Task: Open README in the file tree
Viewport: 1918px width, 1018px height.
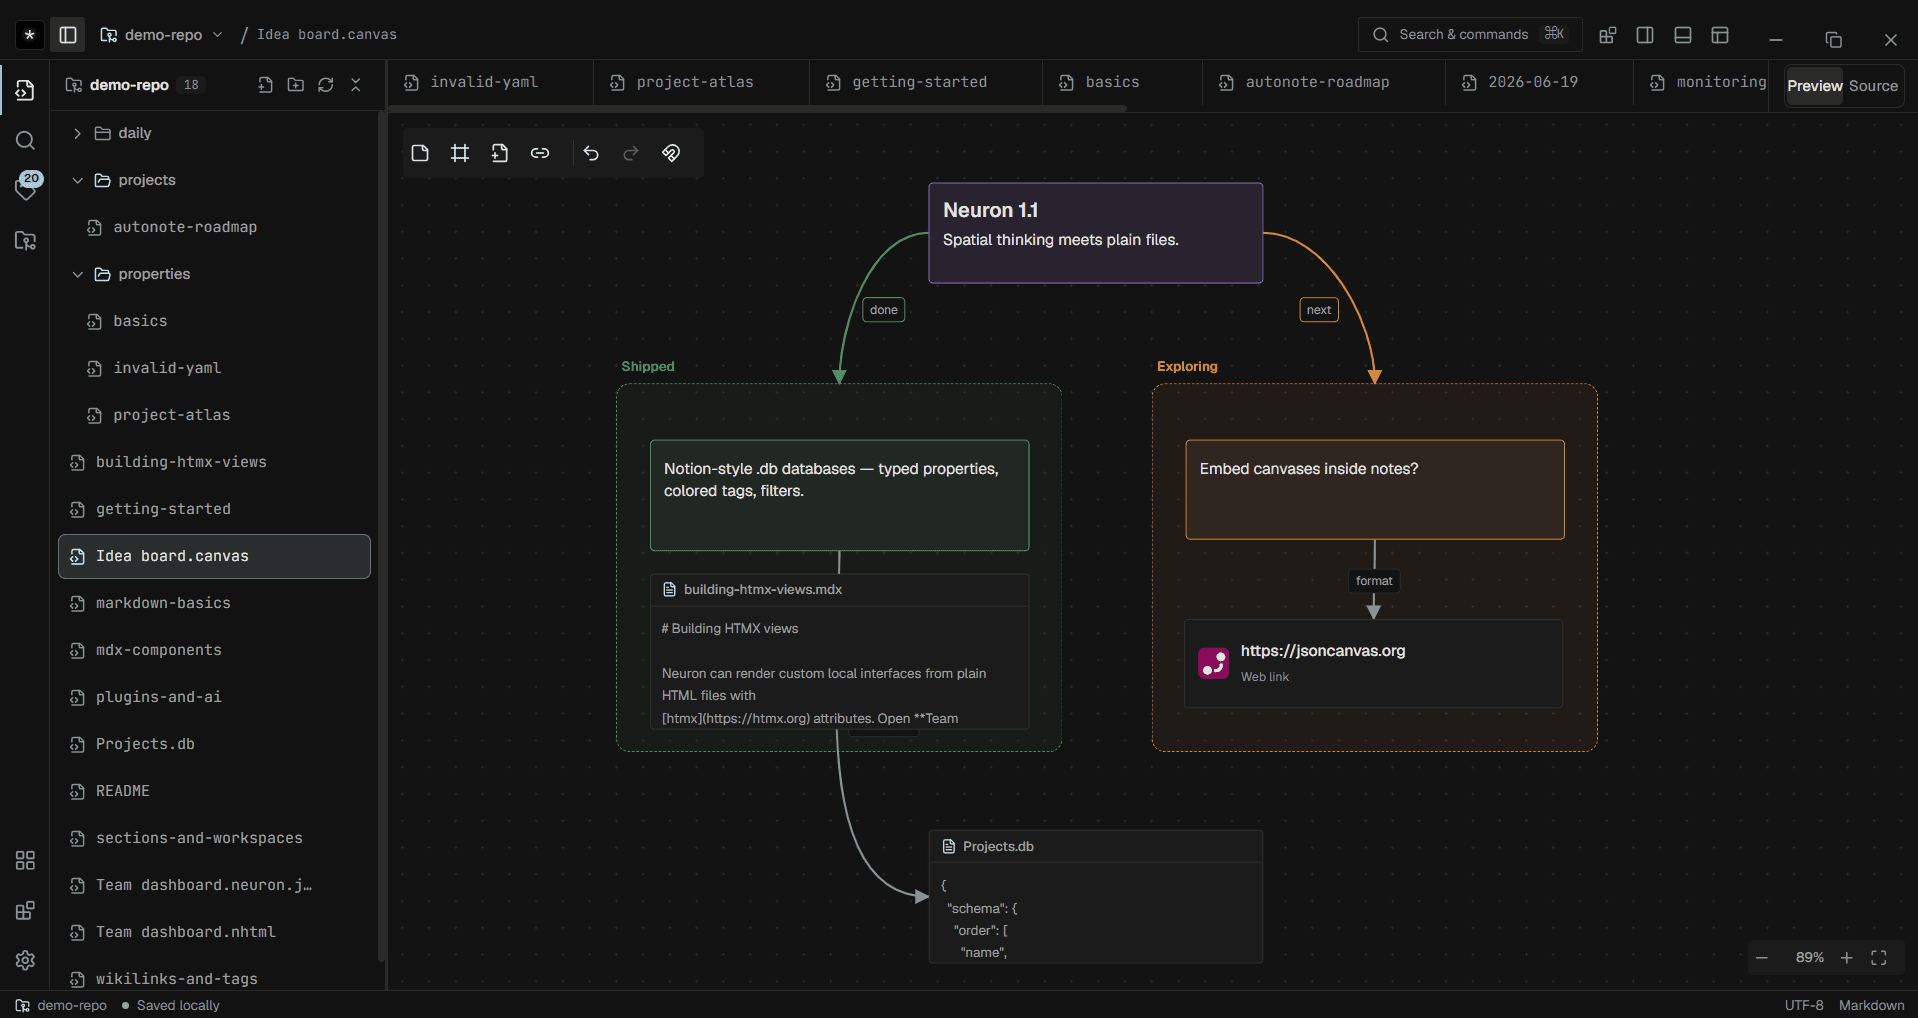Action: pos(214,791)
